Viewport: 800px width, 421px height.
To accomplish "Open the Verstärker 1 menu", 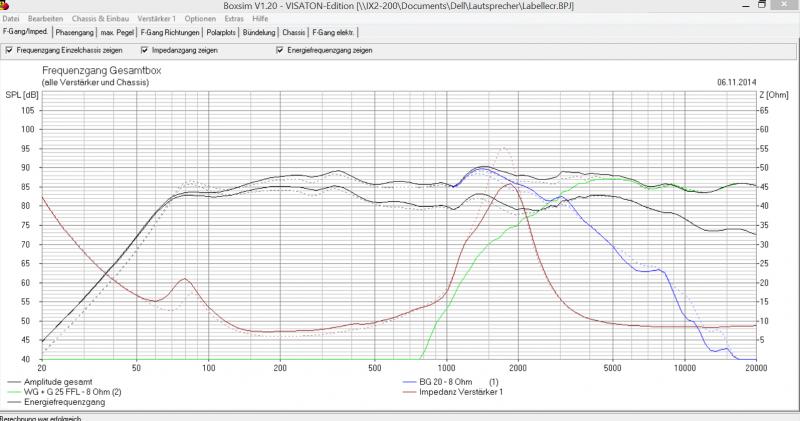I will pos(157,18).
